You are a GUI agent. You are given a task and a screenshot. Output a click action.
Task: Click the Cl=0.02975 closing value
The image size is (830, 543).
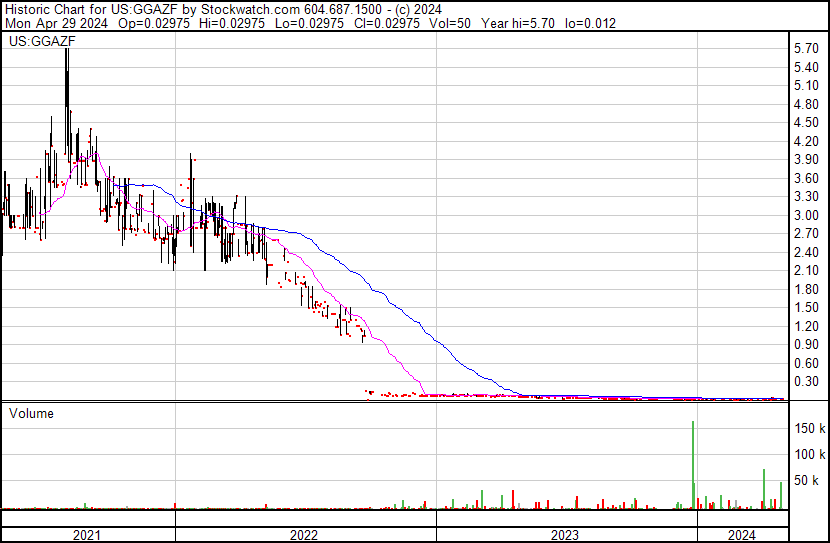(x=387, y=23)
